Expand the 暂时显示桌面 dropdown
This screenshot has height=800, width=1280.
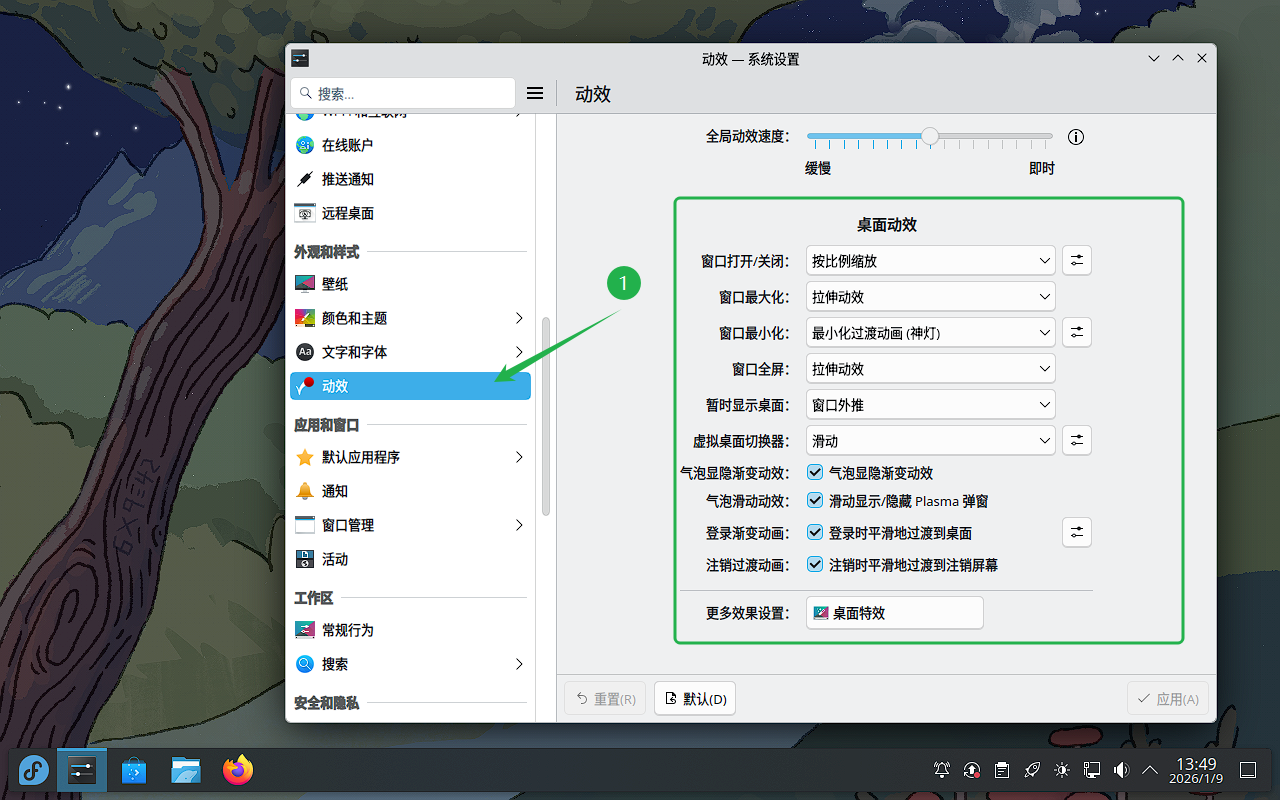[930, 405]
